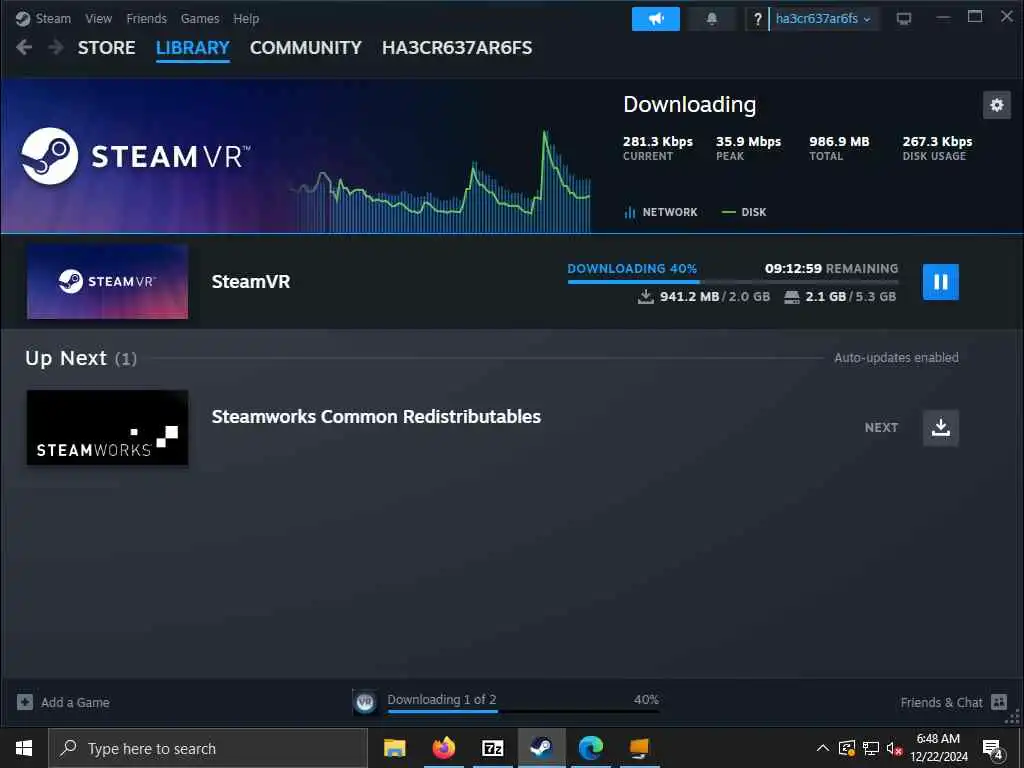
Task: Click the taskbar search box
Action: (208, 748)
